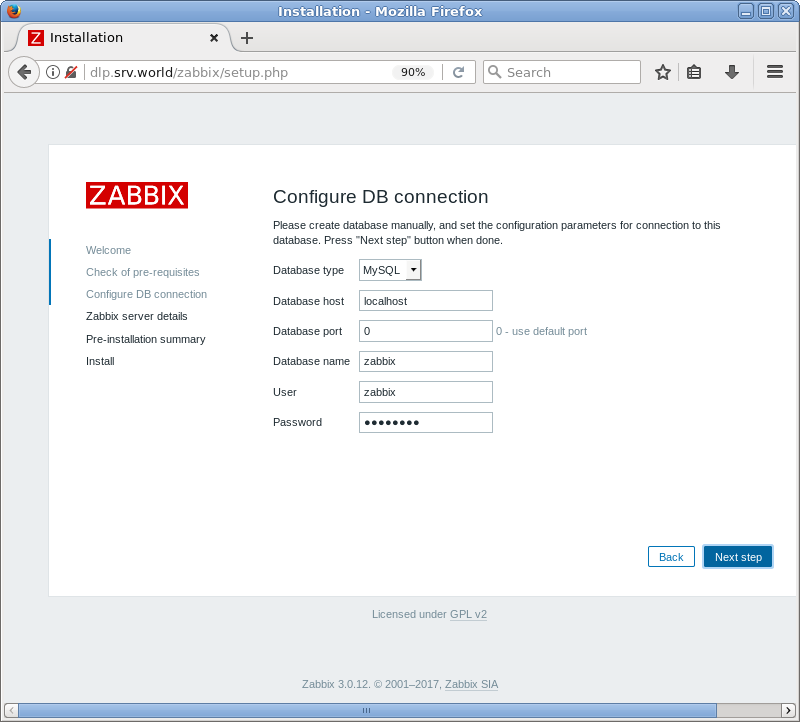The image size is (800, 722).
Task: Click the scrollbar left arrow
Action: pos(11,710)
